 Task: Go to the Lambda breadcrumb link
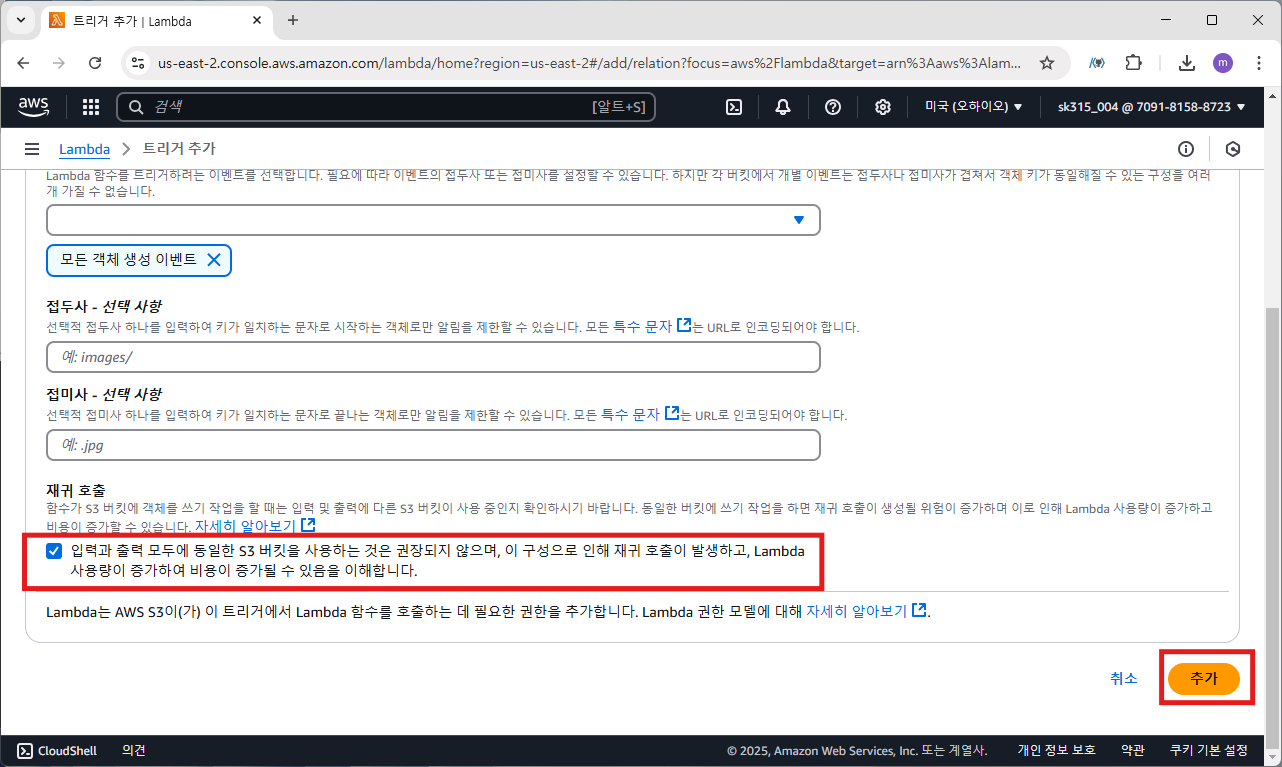[84, 149]
